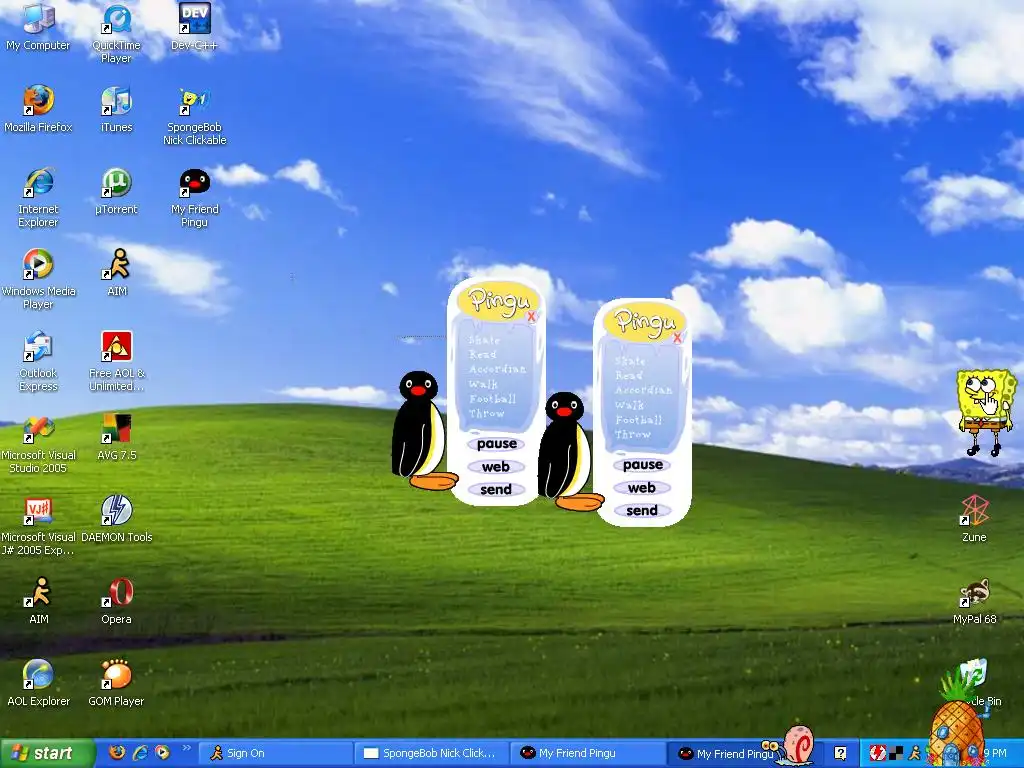Open the Windows start menu
This screenshot has width=1024, height=768.
pyautogui.click(x=47, y=754)
